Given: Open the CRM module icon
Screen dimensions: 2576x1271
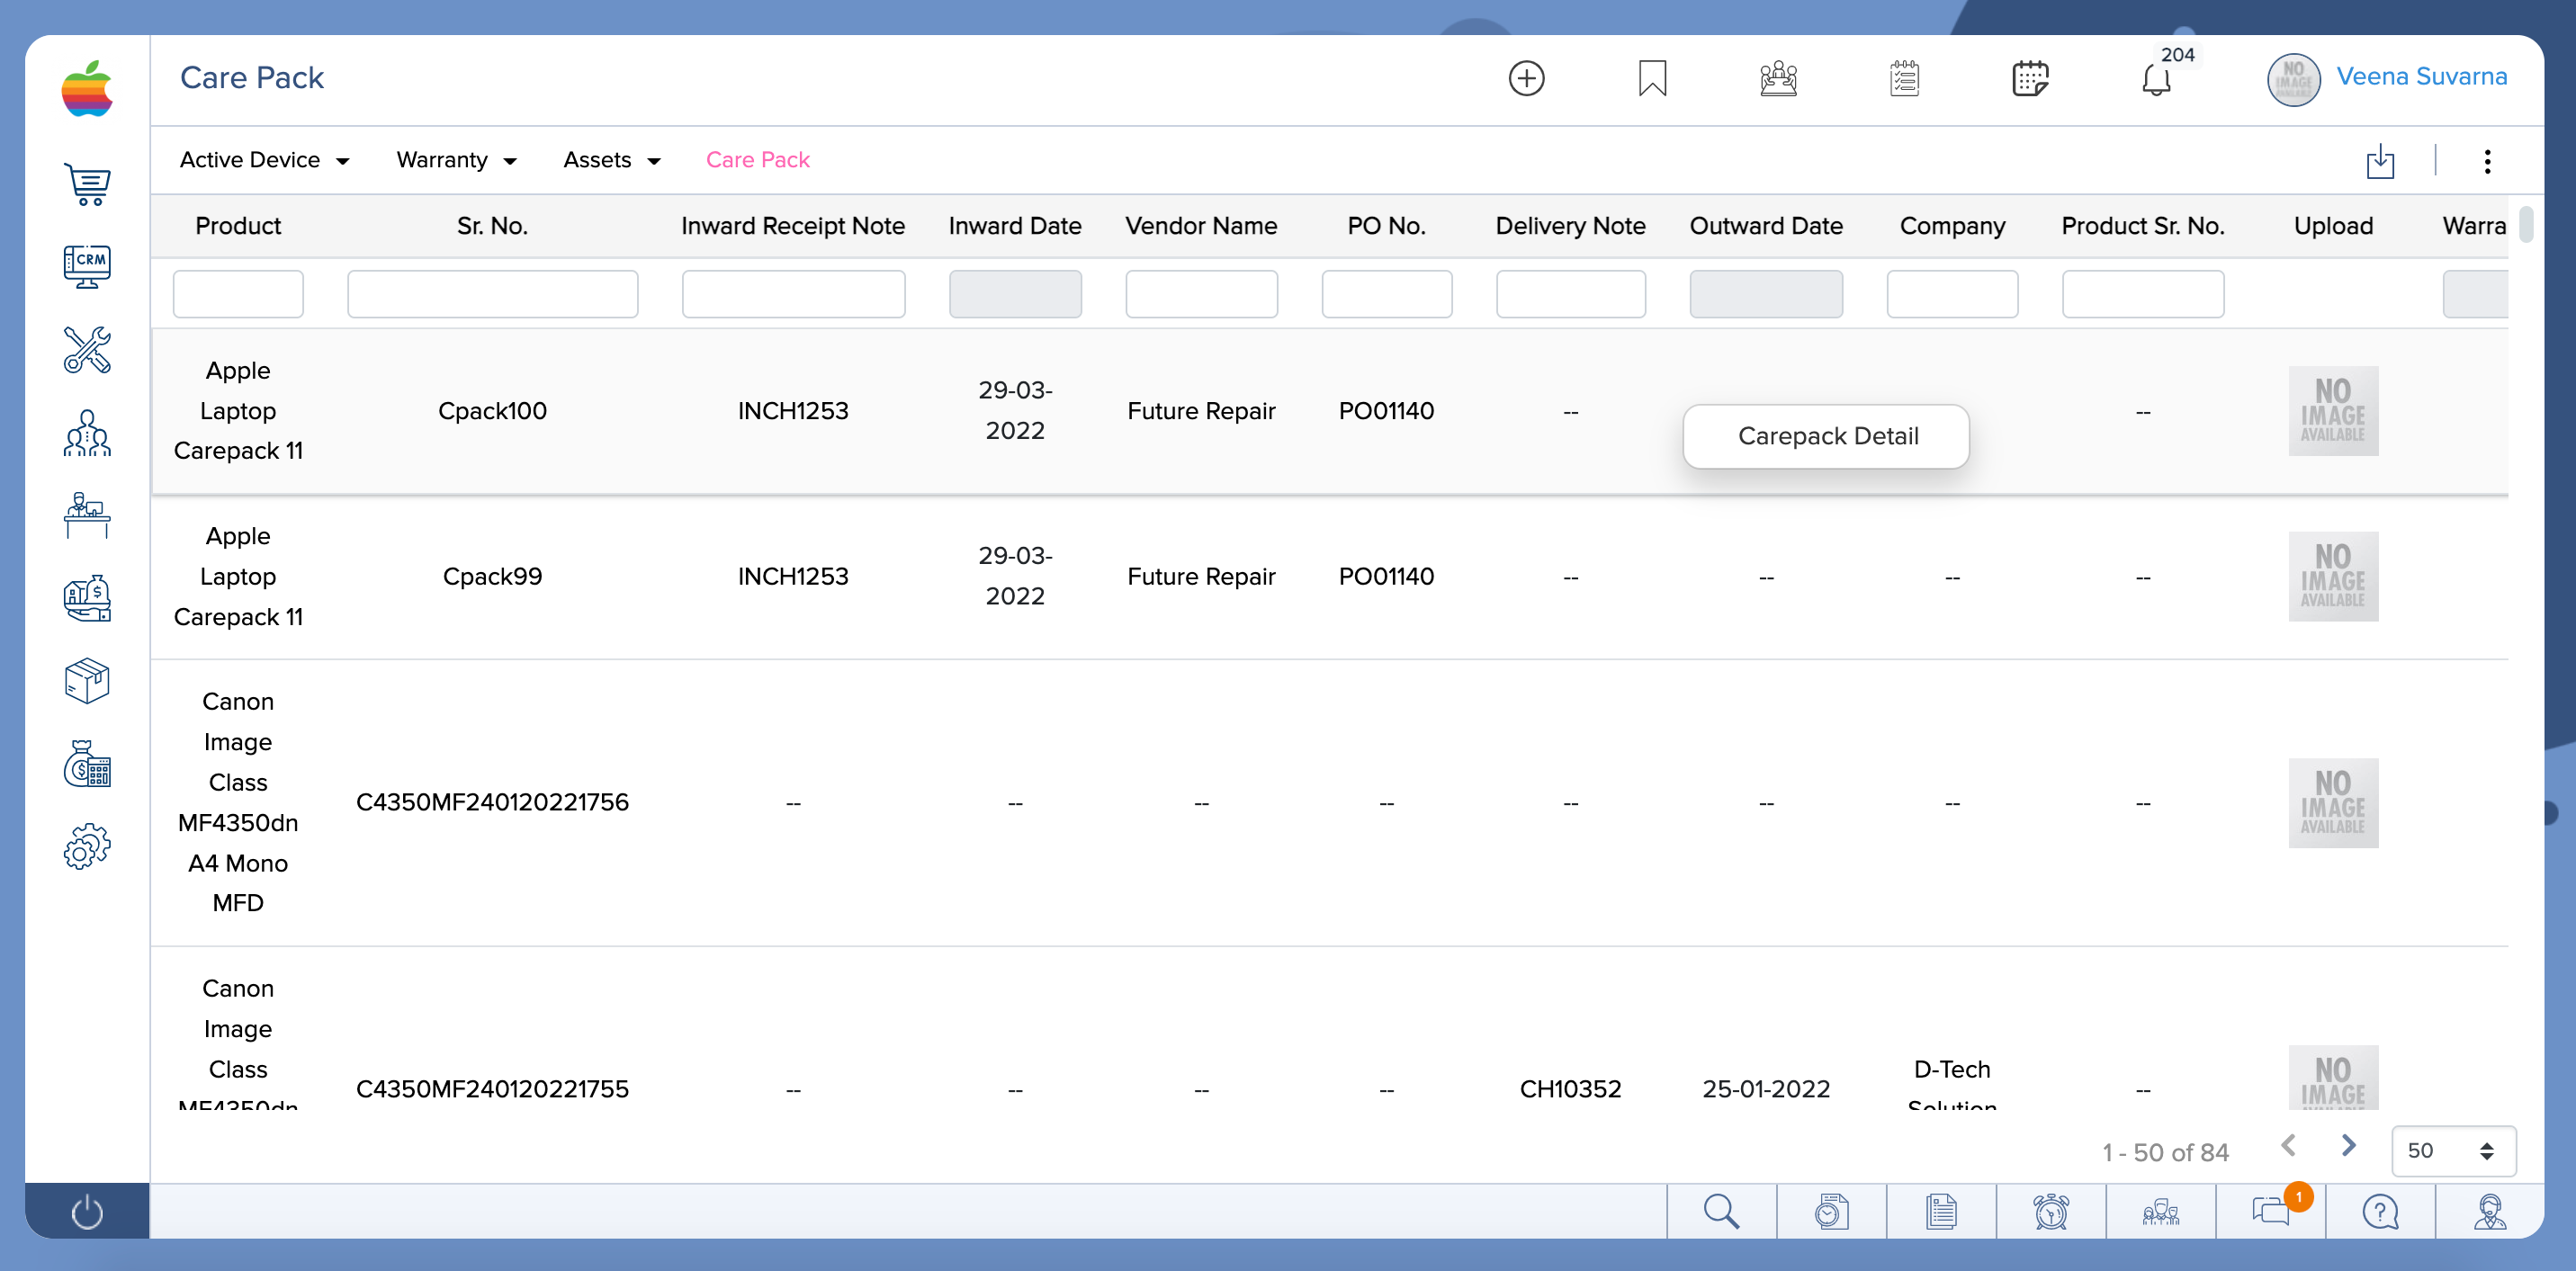Looking at the screenshot, I should (x=87, y=267).
